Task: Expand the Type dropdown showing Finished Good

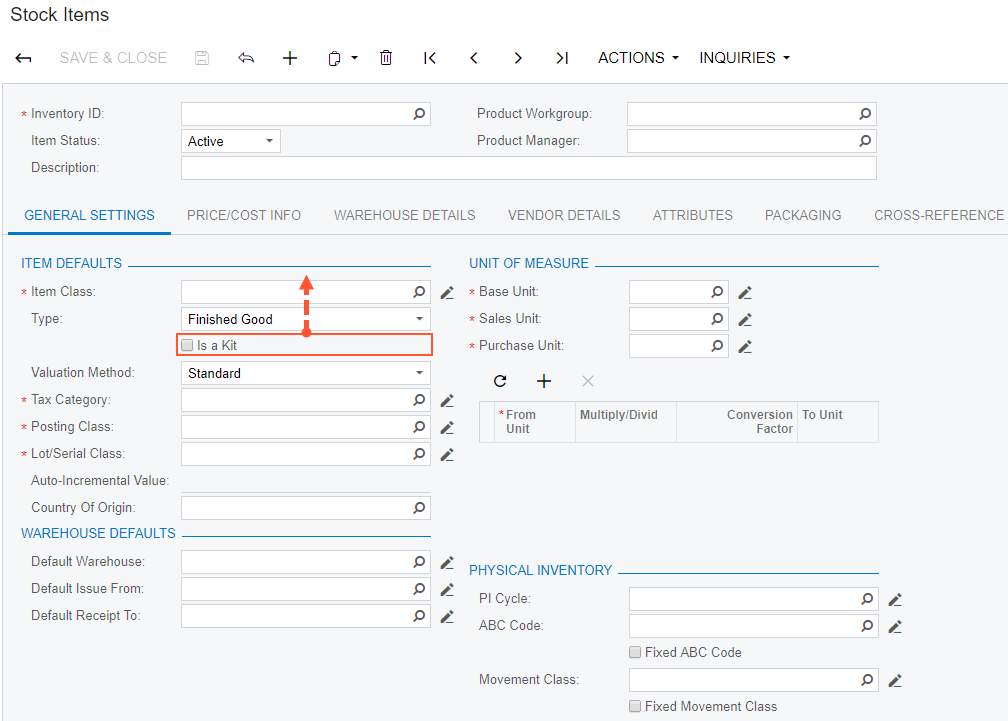Action: [306, 319]
